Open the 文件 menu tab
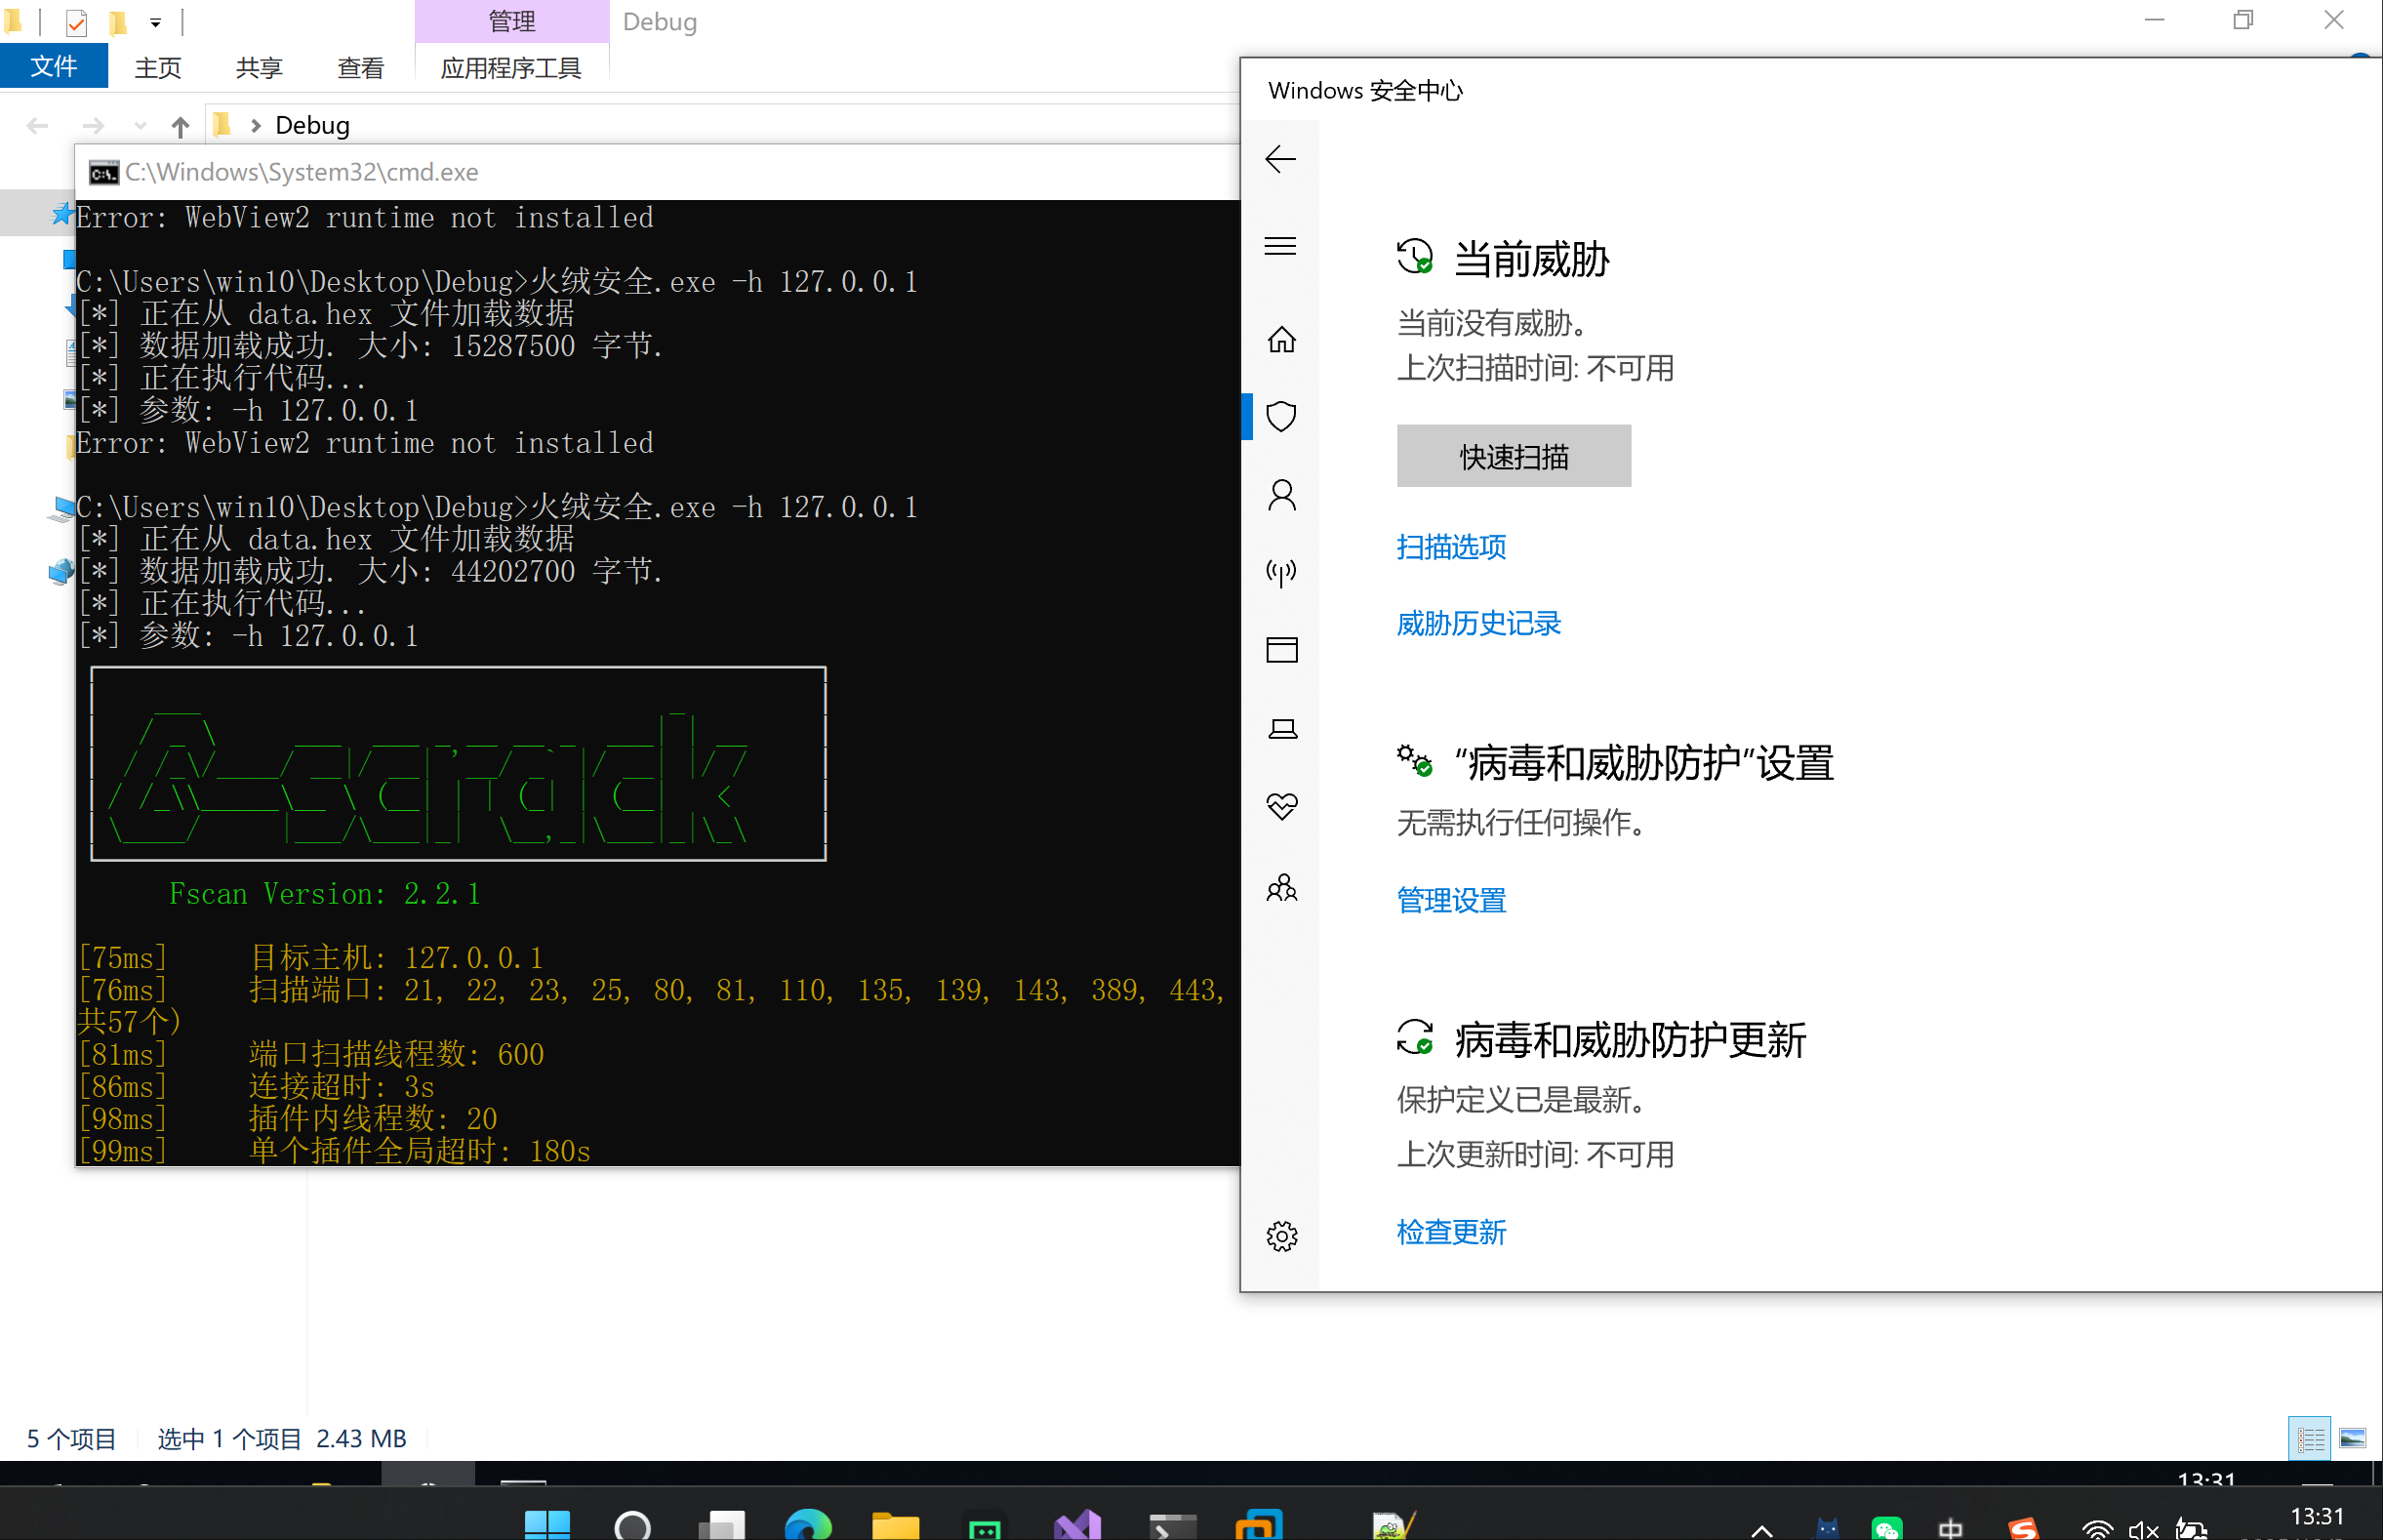The height and width of the screenshot is (1540, 2383). click(53, 67)
